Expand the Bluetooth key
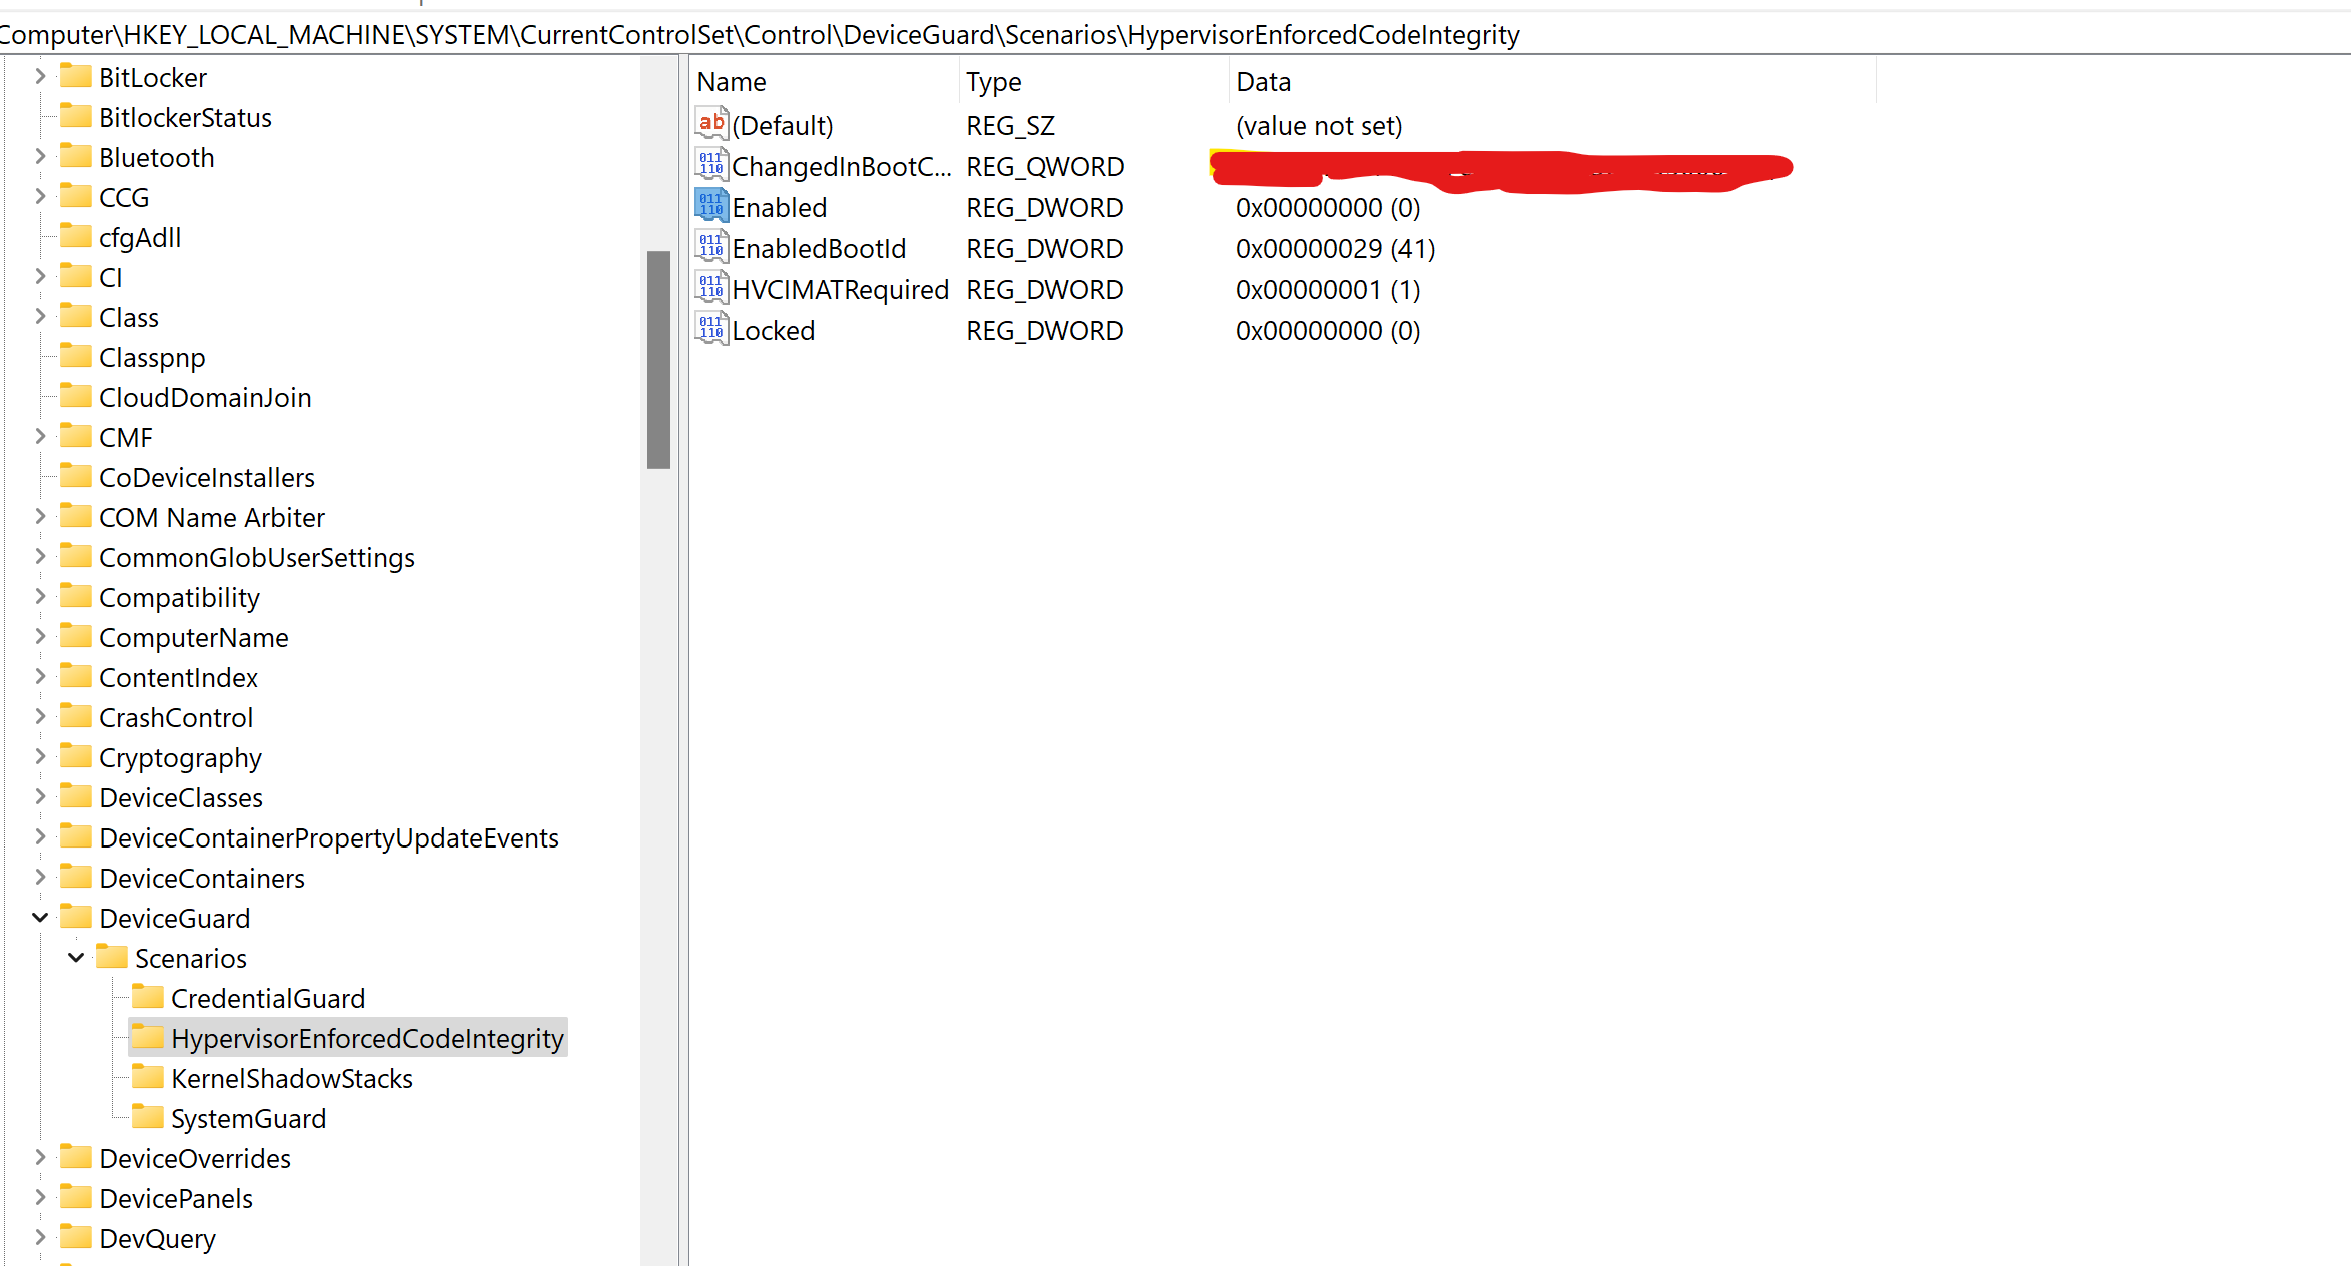The image size is (2351, 1266). 40,156
